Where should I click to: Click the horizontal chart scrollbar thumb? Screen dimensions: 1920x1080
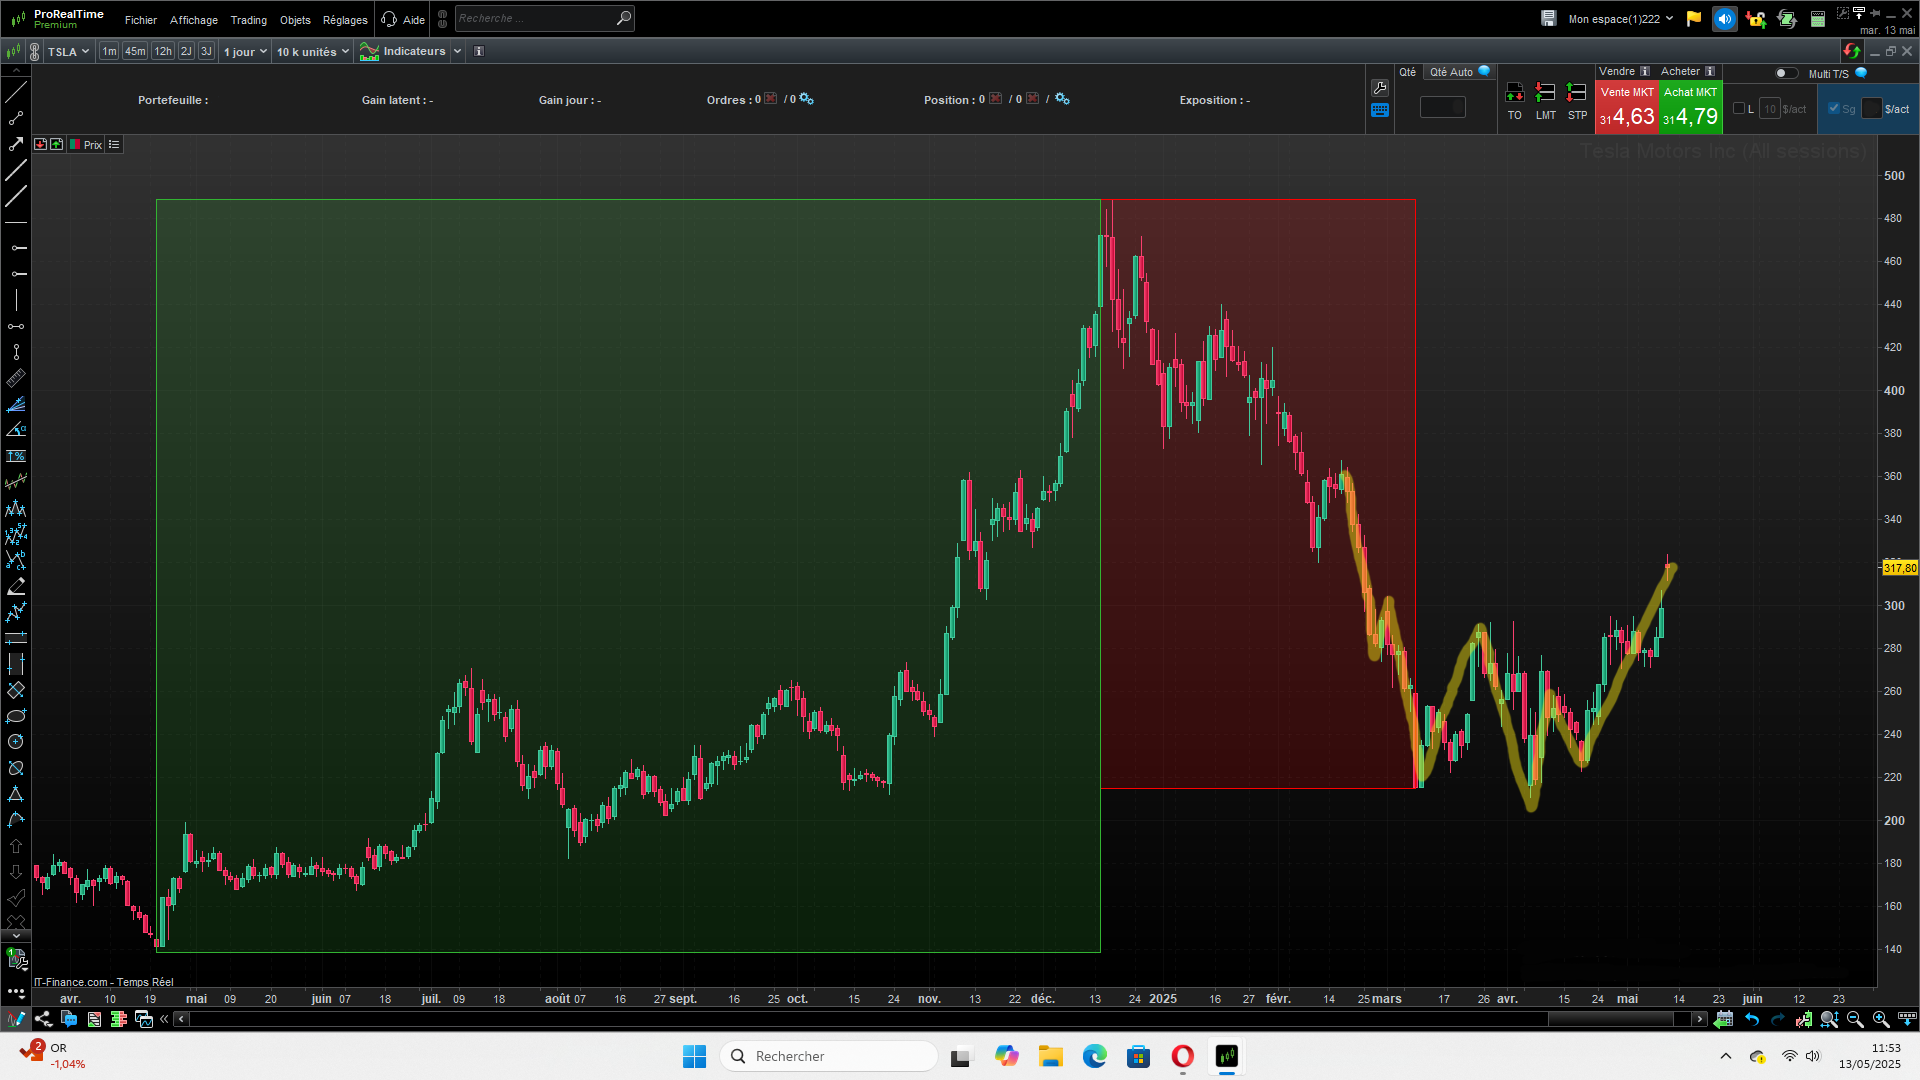point(1610,1019)
